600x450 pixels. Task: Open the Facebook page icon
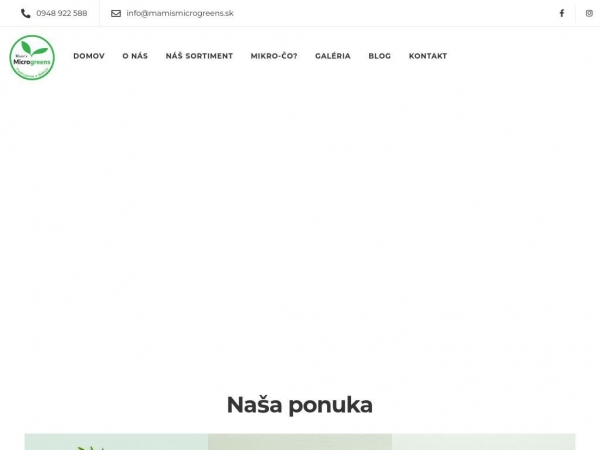pyautogui.click(x=561, y=13)
